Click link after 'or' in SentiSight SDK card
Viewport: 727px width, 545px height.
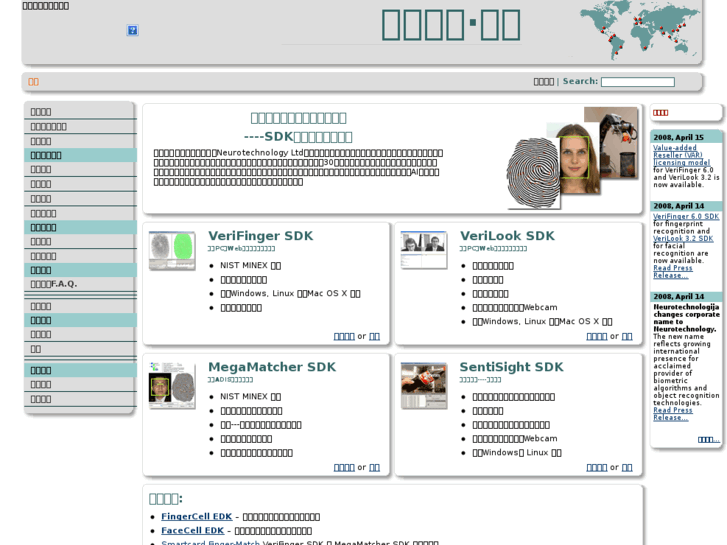point(627,468)
